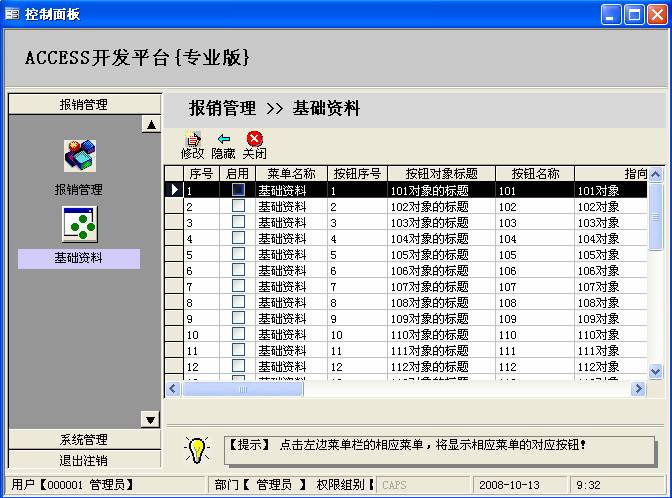Tick the 启用 checkbox for row 8
The image size is (672, 498).
click(238, 302)
